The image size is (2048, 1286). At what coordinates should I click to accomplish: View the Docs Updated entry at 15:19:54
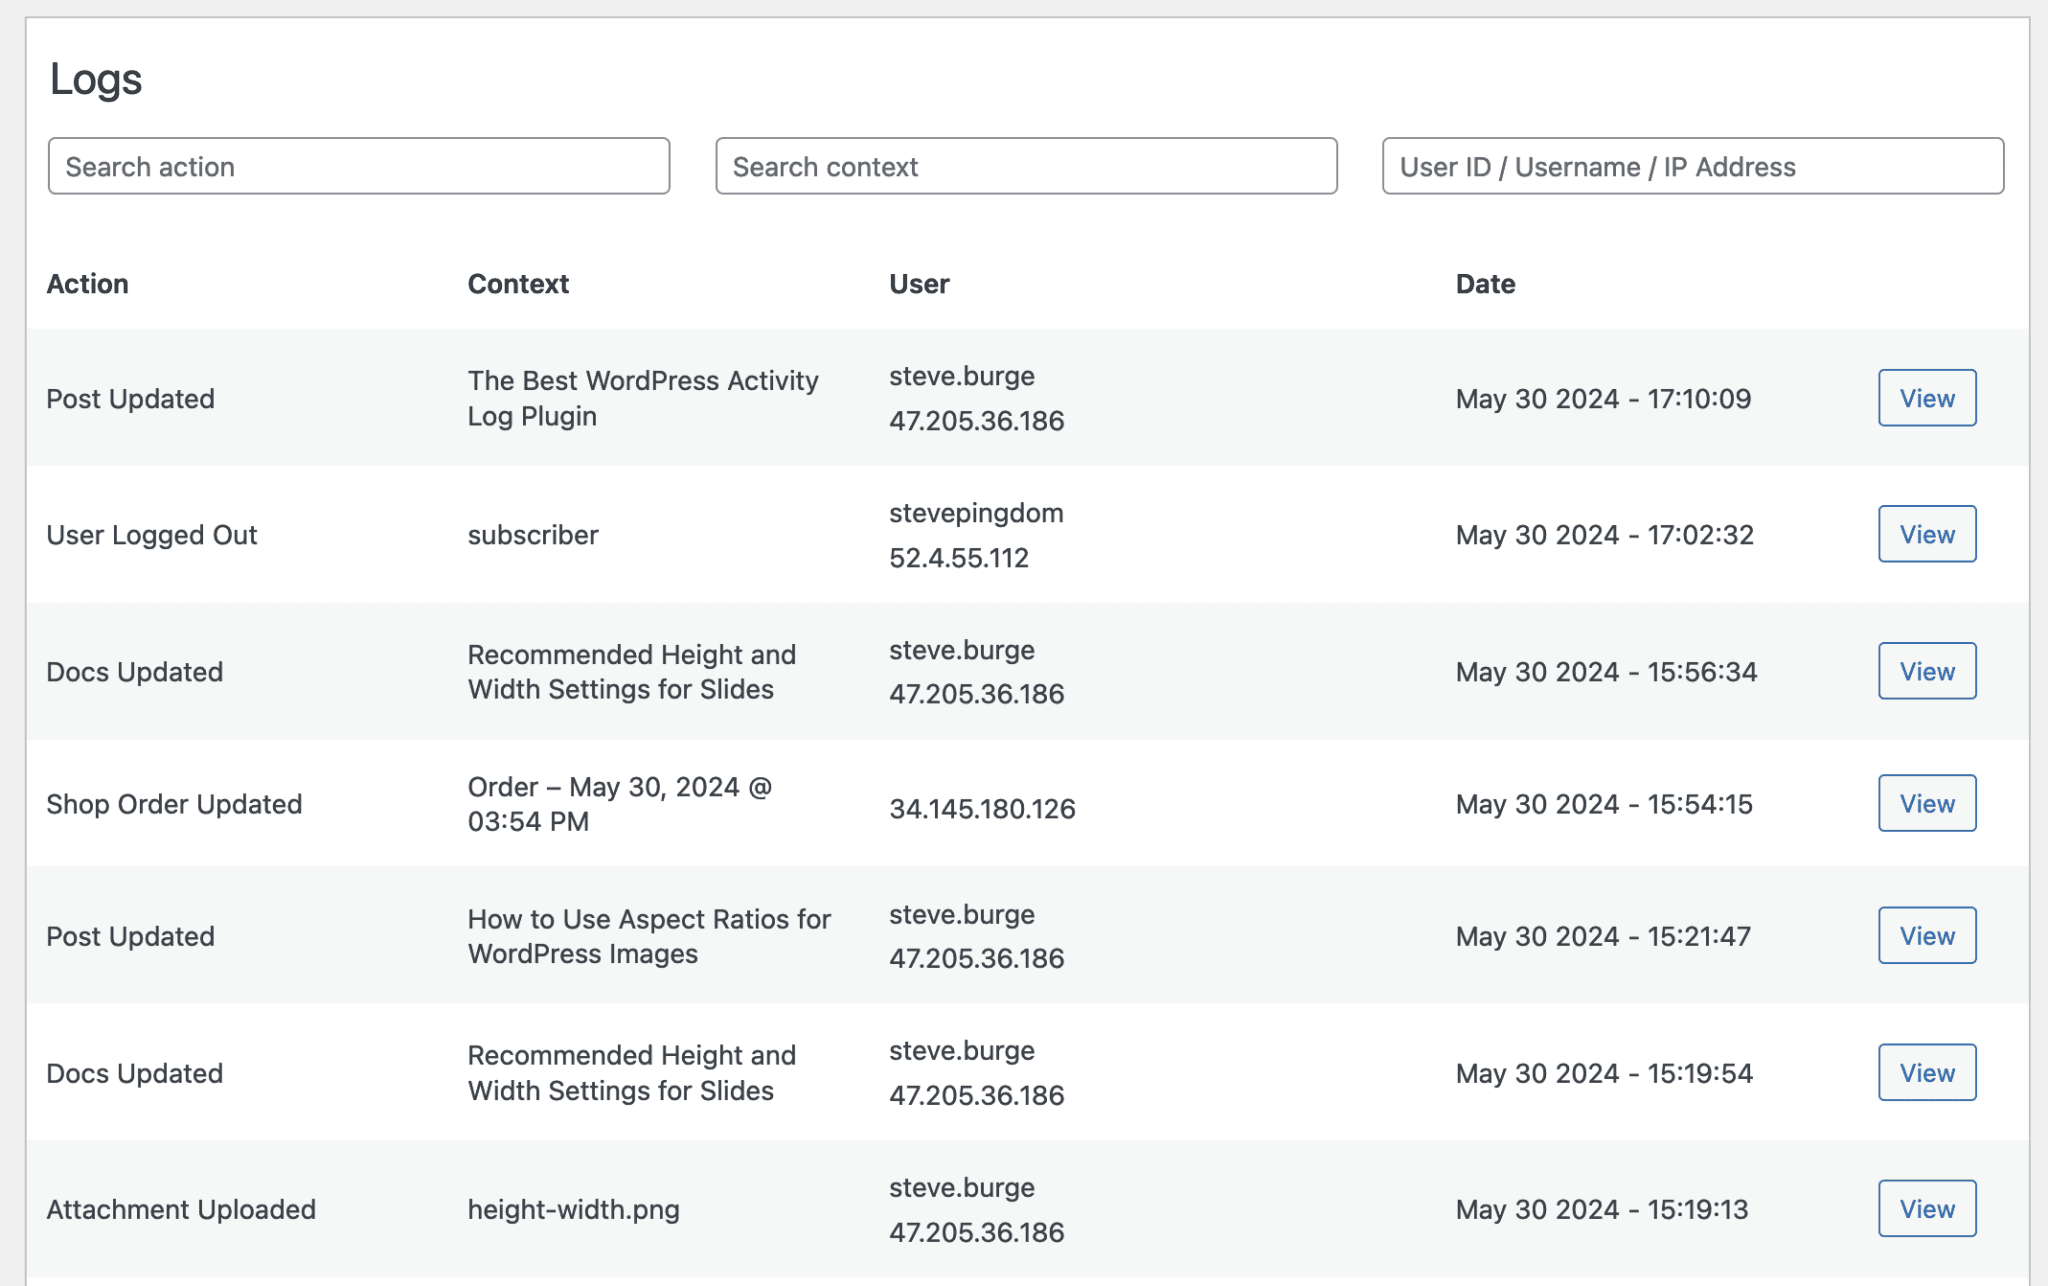(x=1927, y=1072)
